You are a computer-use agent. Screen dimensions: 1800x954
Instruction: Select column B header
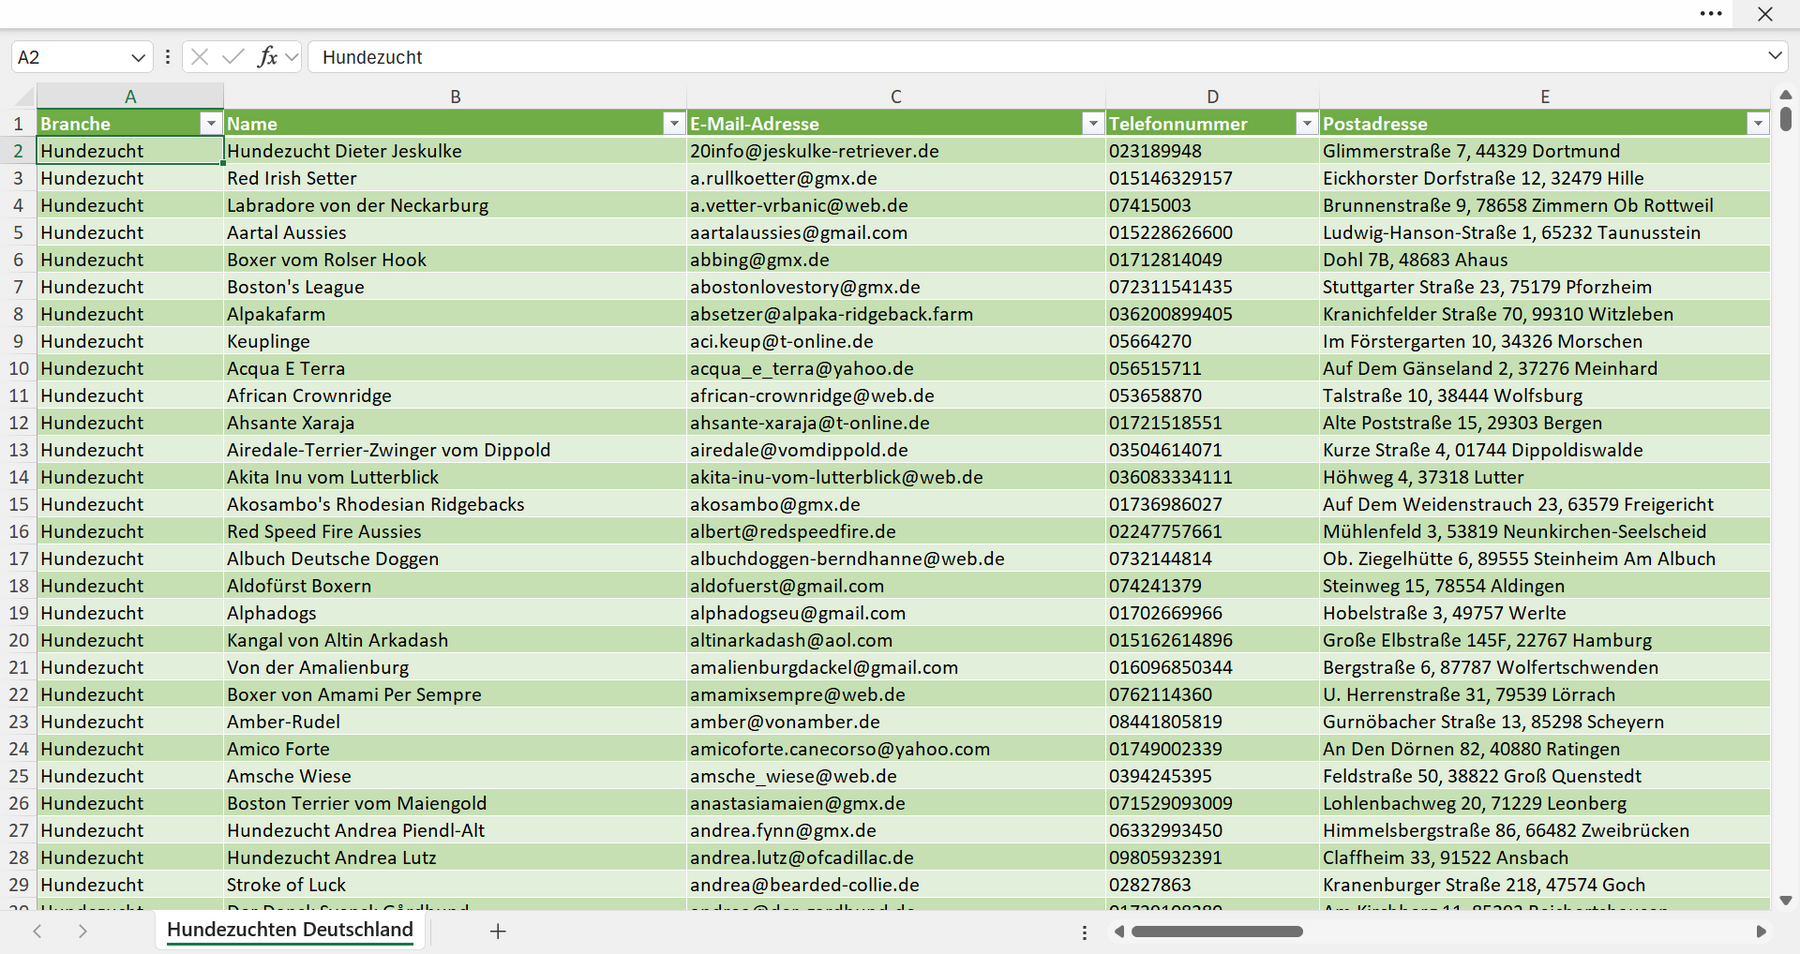pyautogui.click(x=455, y=97)
